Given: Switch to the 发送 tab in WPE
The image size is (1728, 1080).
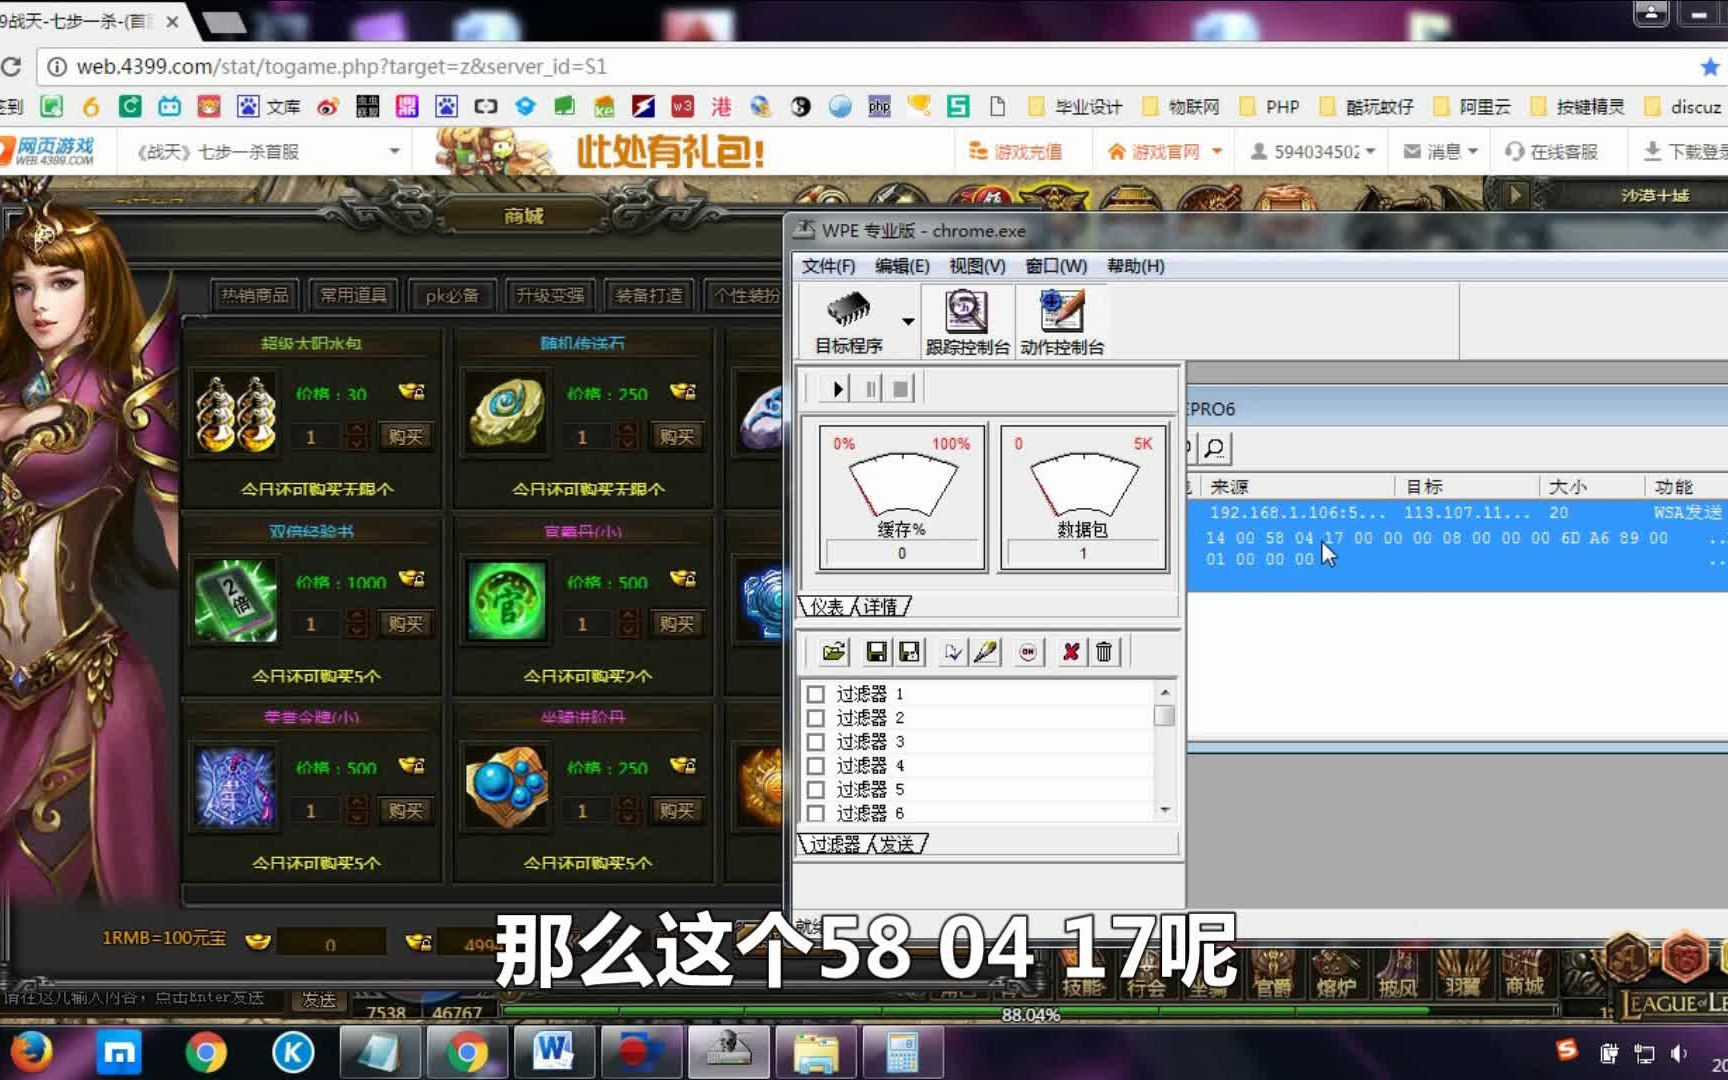Looking at the screenshot, I should pyautogui.click(x=897, y=844).
